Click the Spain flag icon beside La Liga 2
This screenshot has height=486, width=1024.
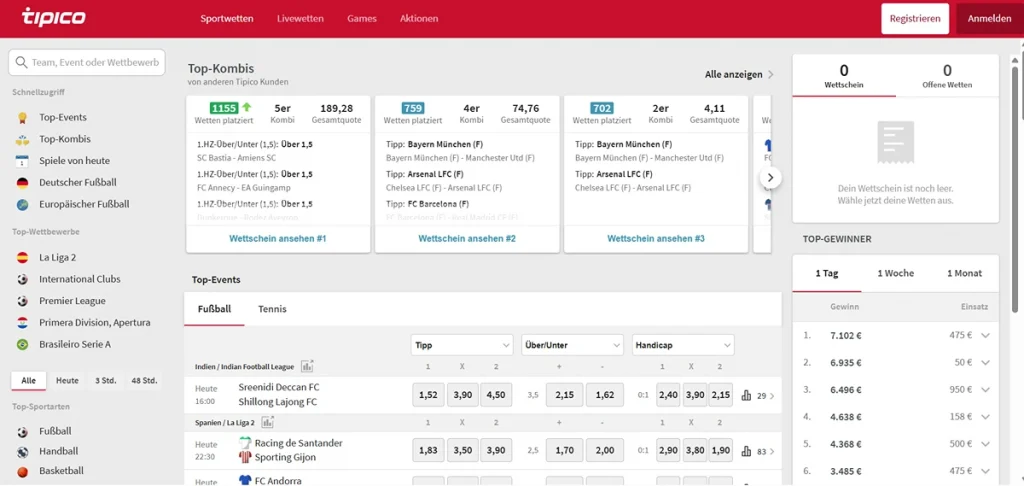pyautogui.click(x=22, y=257)
